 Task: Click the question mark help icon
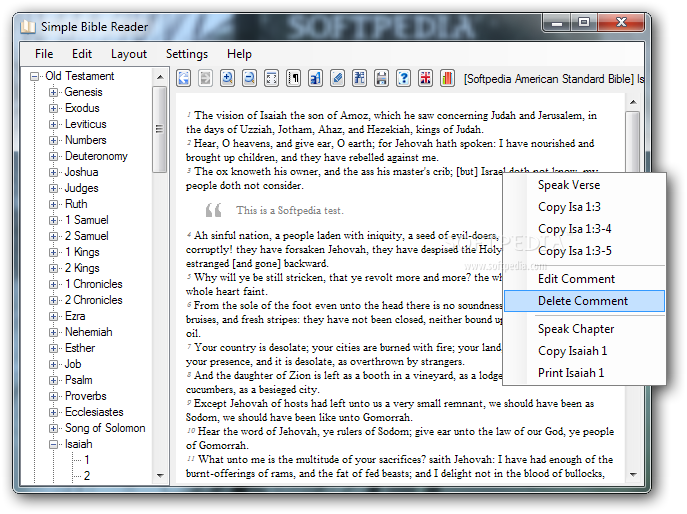point(404,78)
